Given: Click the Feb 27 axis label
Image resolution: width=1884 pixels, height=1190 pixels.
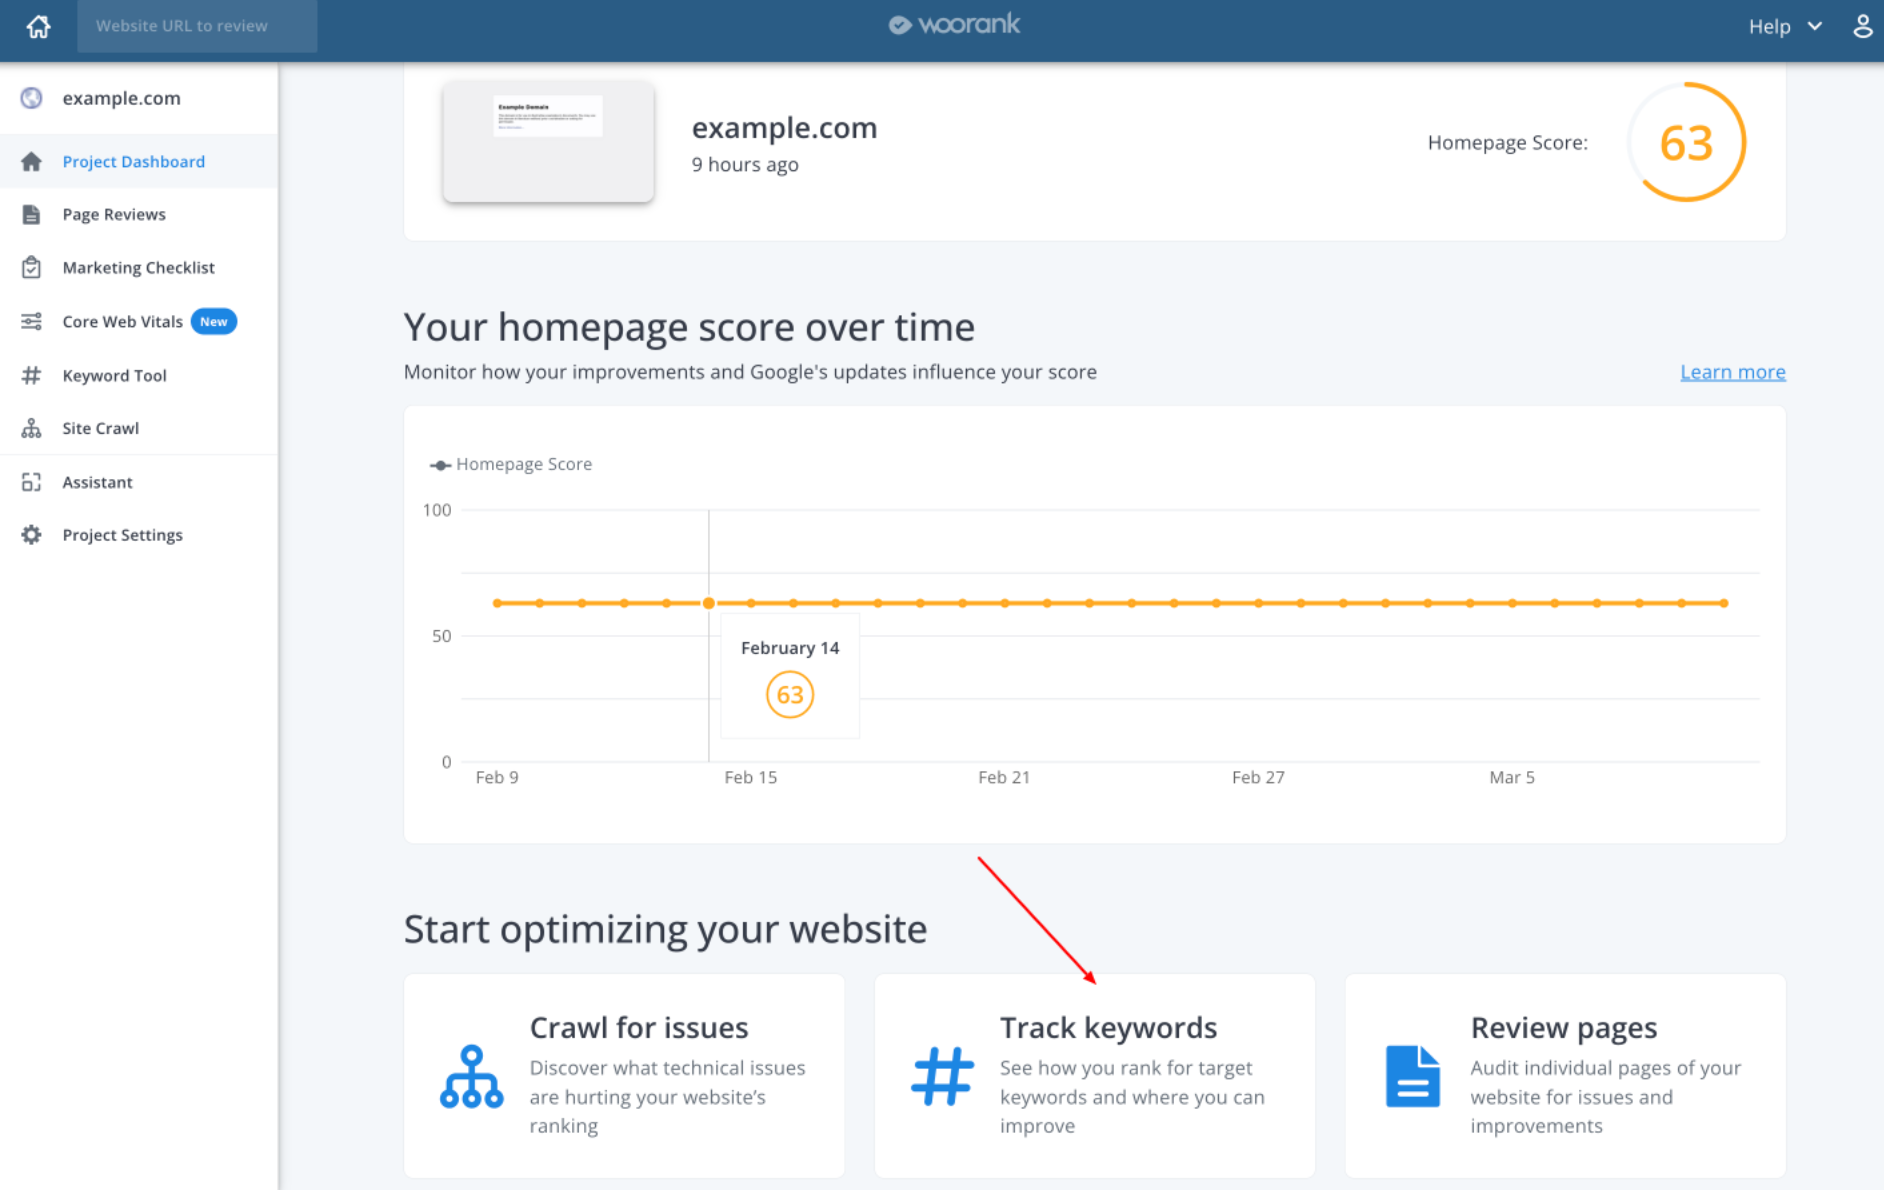Looking at the screenshot, I should click(1258, 777).
